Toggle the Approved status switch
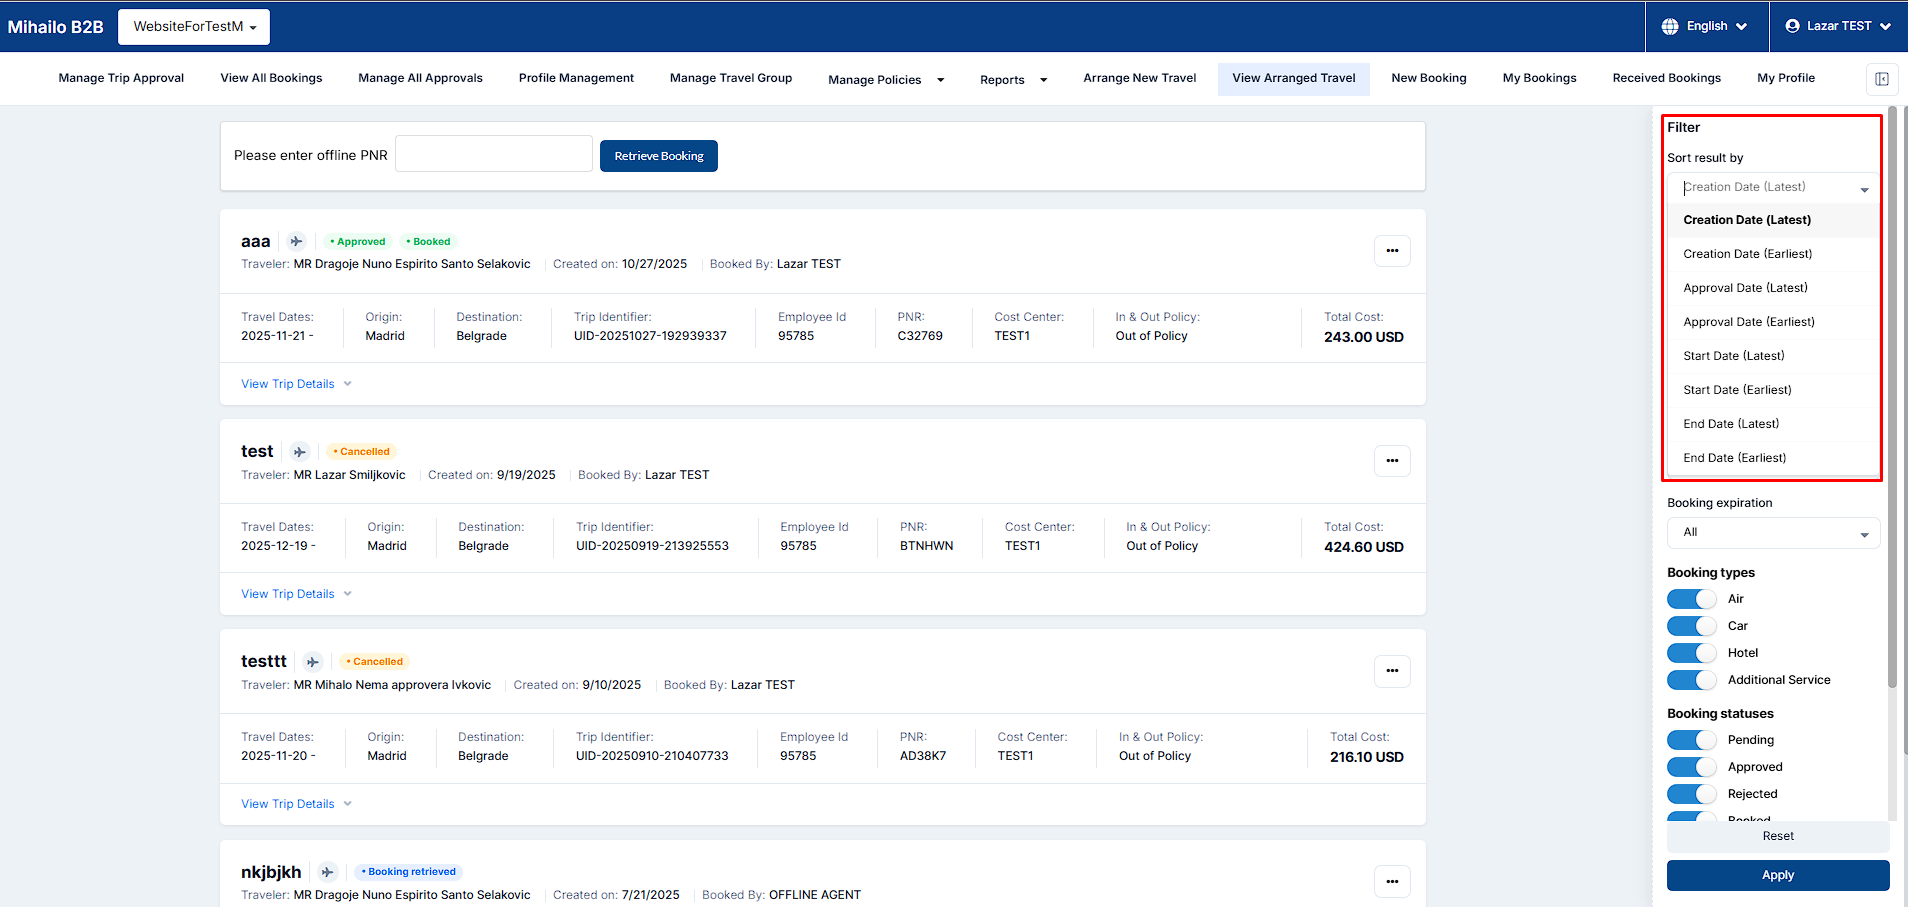 click(x=1692, y=767)
